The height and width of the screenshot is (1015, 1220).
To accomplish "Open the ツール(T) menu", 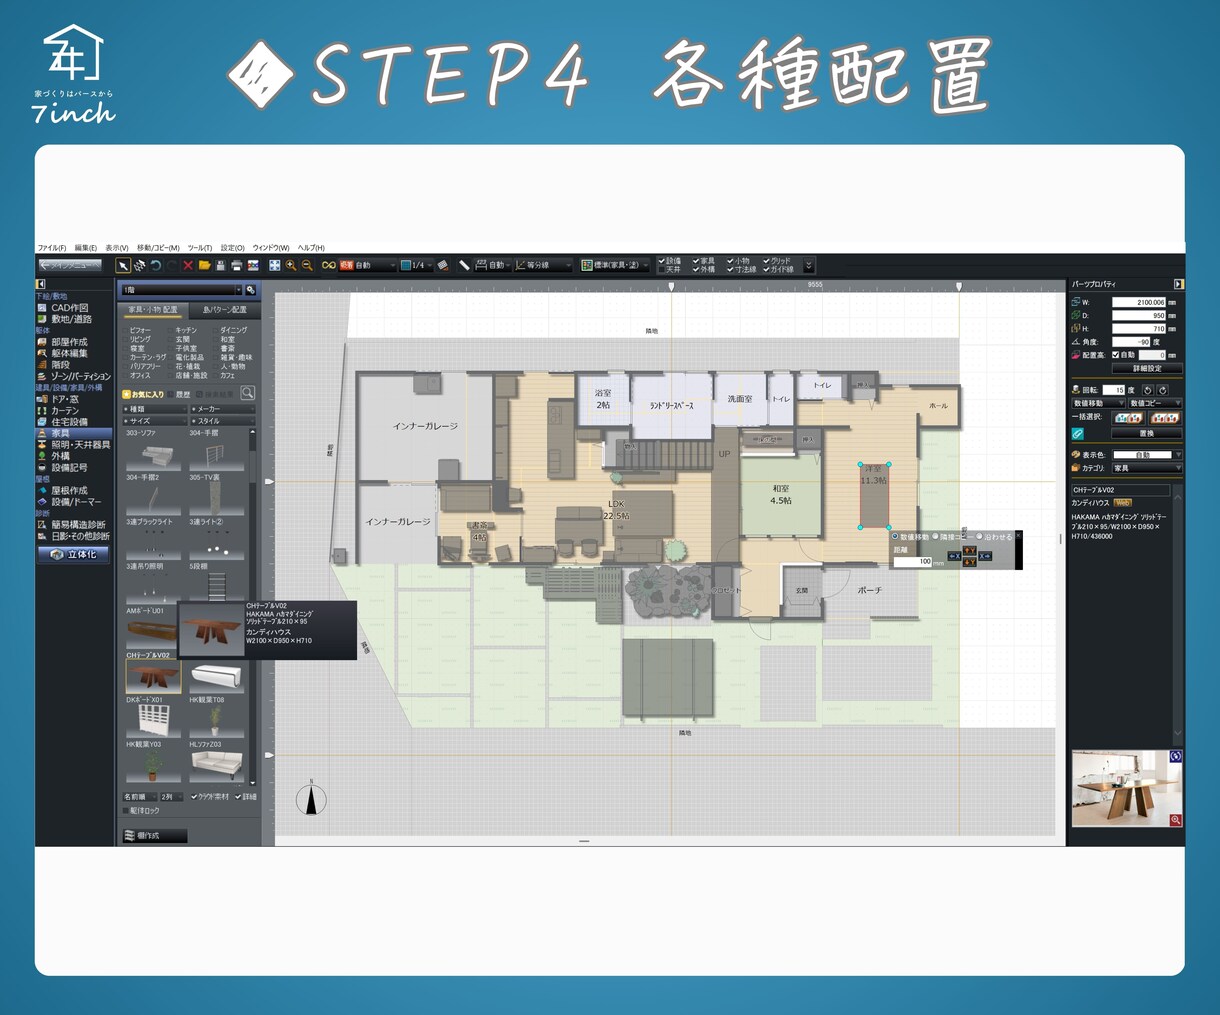I will pos(200,248).
